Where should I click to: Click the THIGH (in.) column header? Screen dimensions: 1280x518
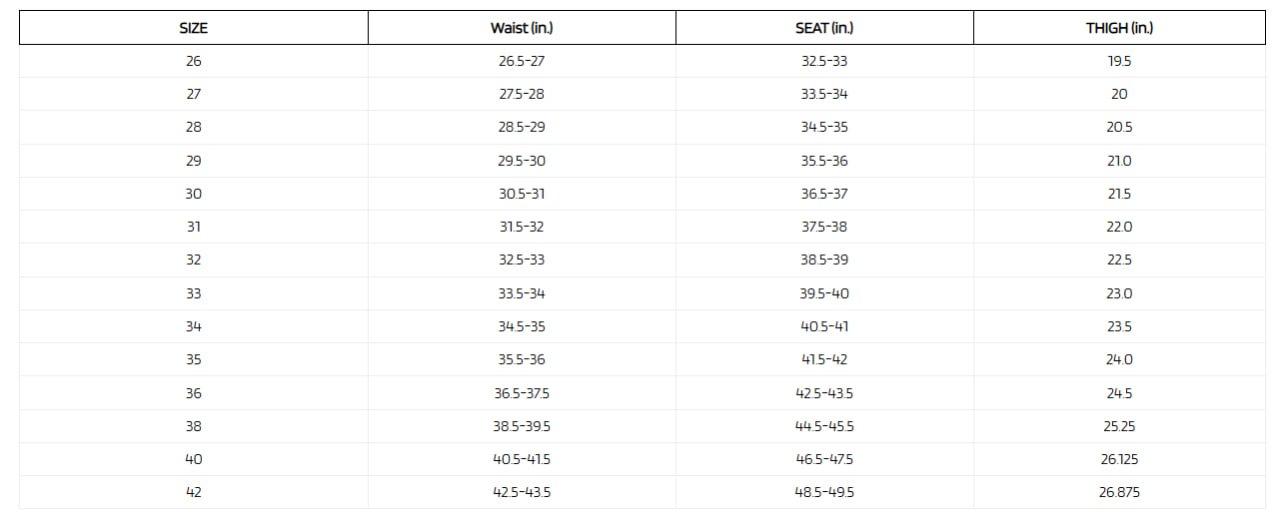click(1119, 28)
